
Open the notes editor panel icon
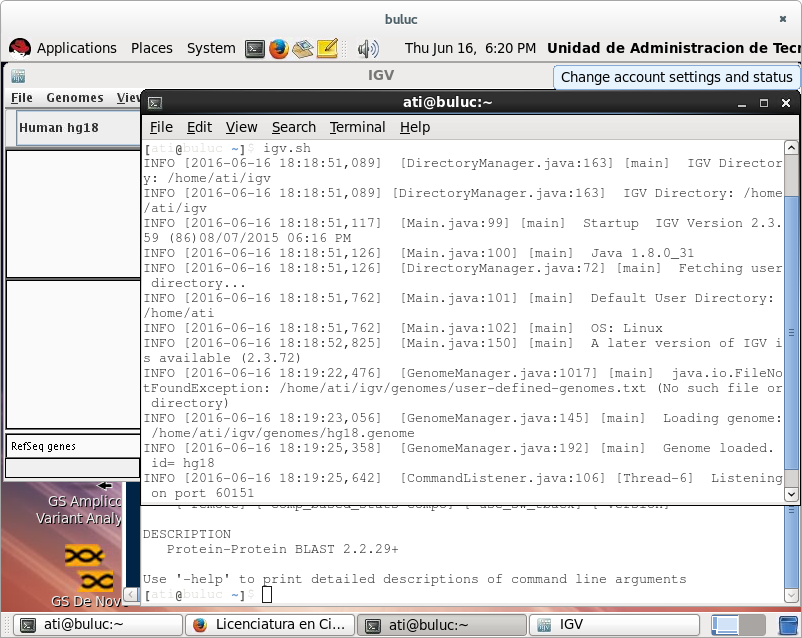(327, 49)
